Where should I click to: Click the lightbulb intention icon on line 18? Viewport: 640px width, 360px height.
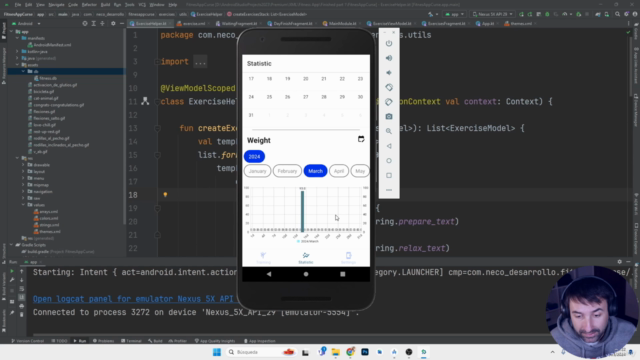(x=165, y=195)
